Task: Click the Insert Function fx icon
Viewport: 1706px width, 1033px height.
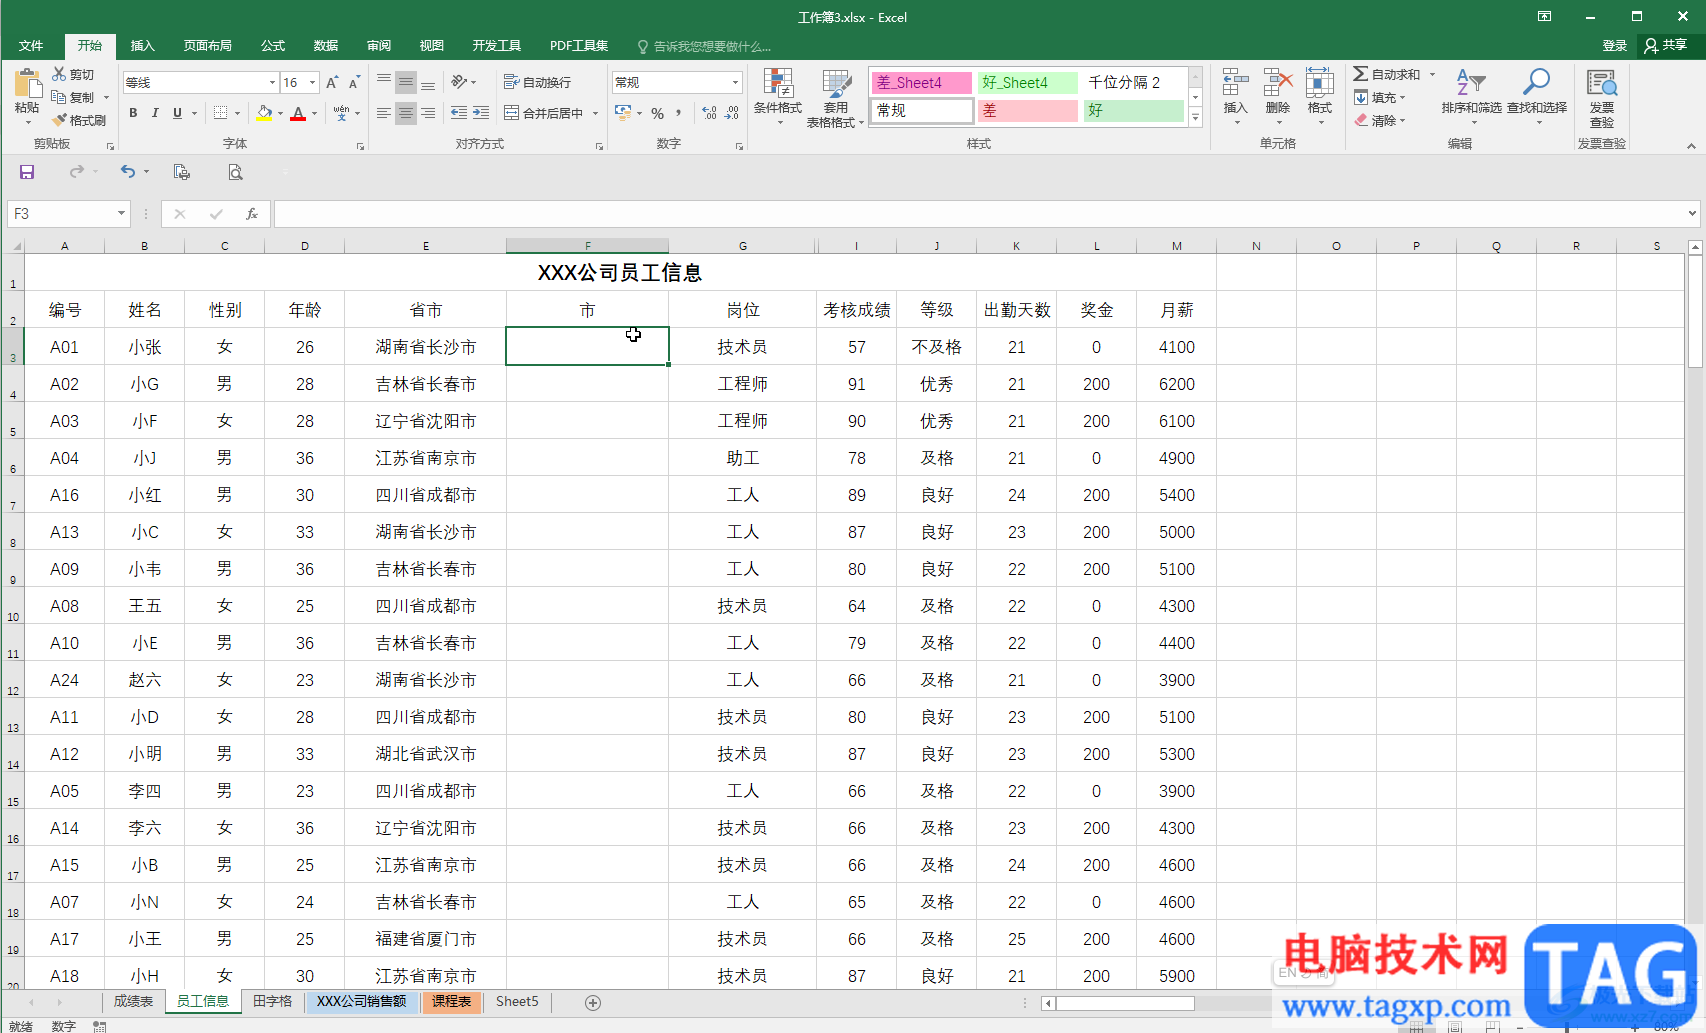Action: click(x=252, y=214)
